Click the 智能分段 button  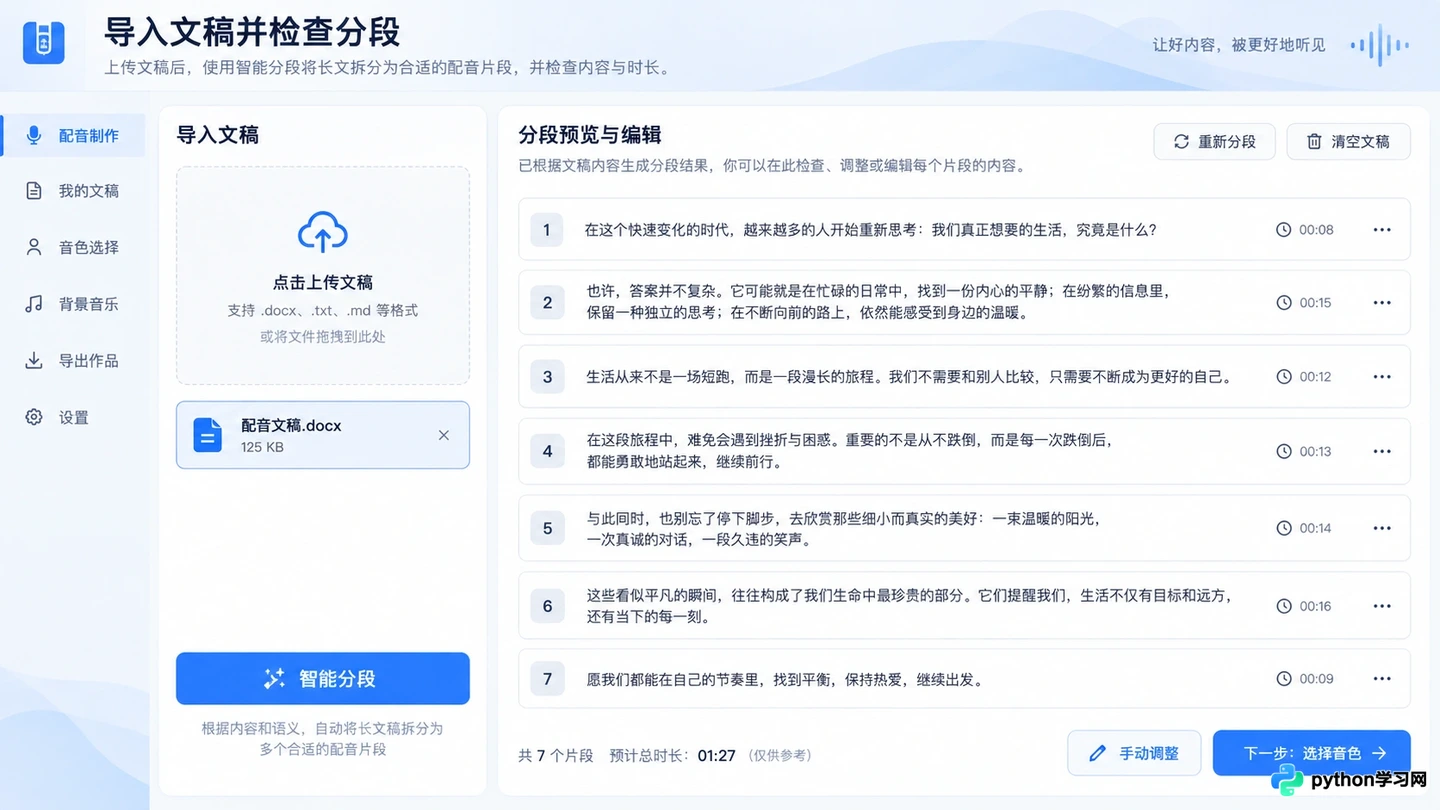tap(323, 679)
